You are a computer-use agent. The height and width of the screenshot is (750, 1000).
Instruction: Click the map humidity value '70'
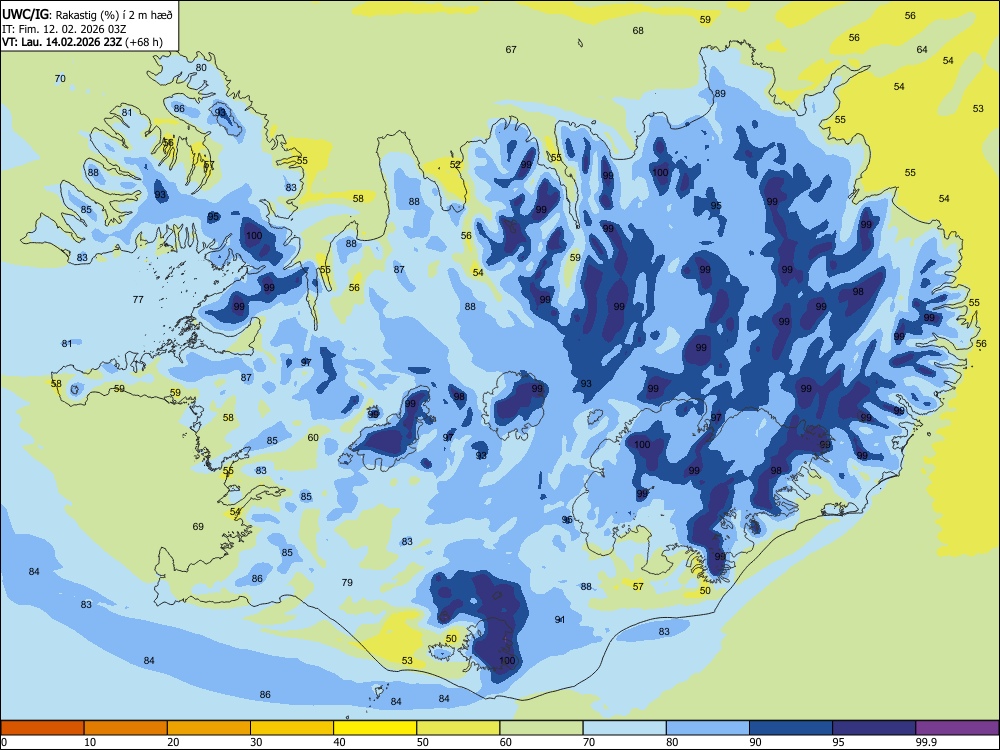[x=60, y=78]
